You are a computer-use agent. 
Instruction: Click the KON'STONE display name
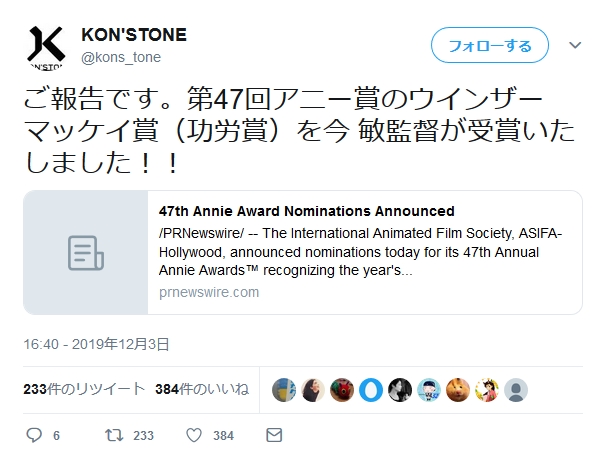click(x=134, y=36)
